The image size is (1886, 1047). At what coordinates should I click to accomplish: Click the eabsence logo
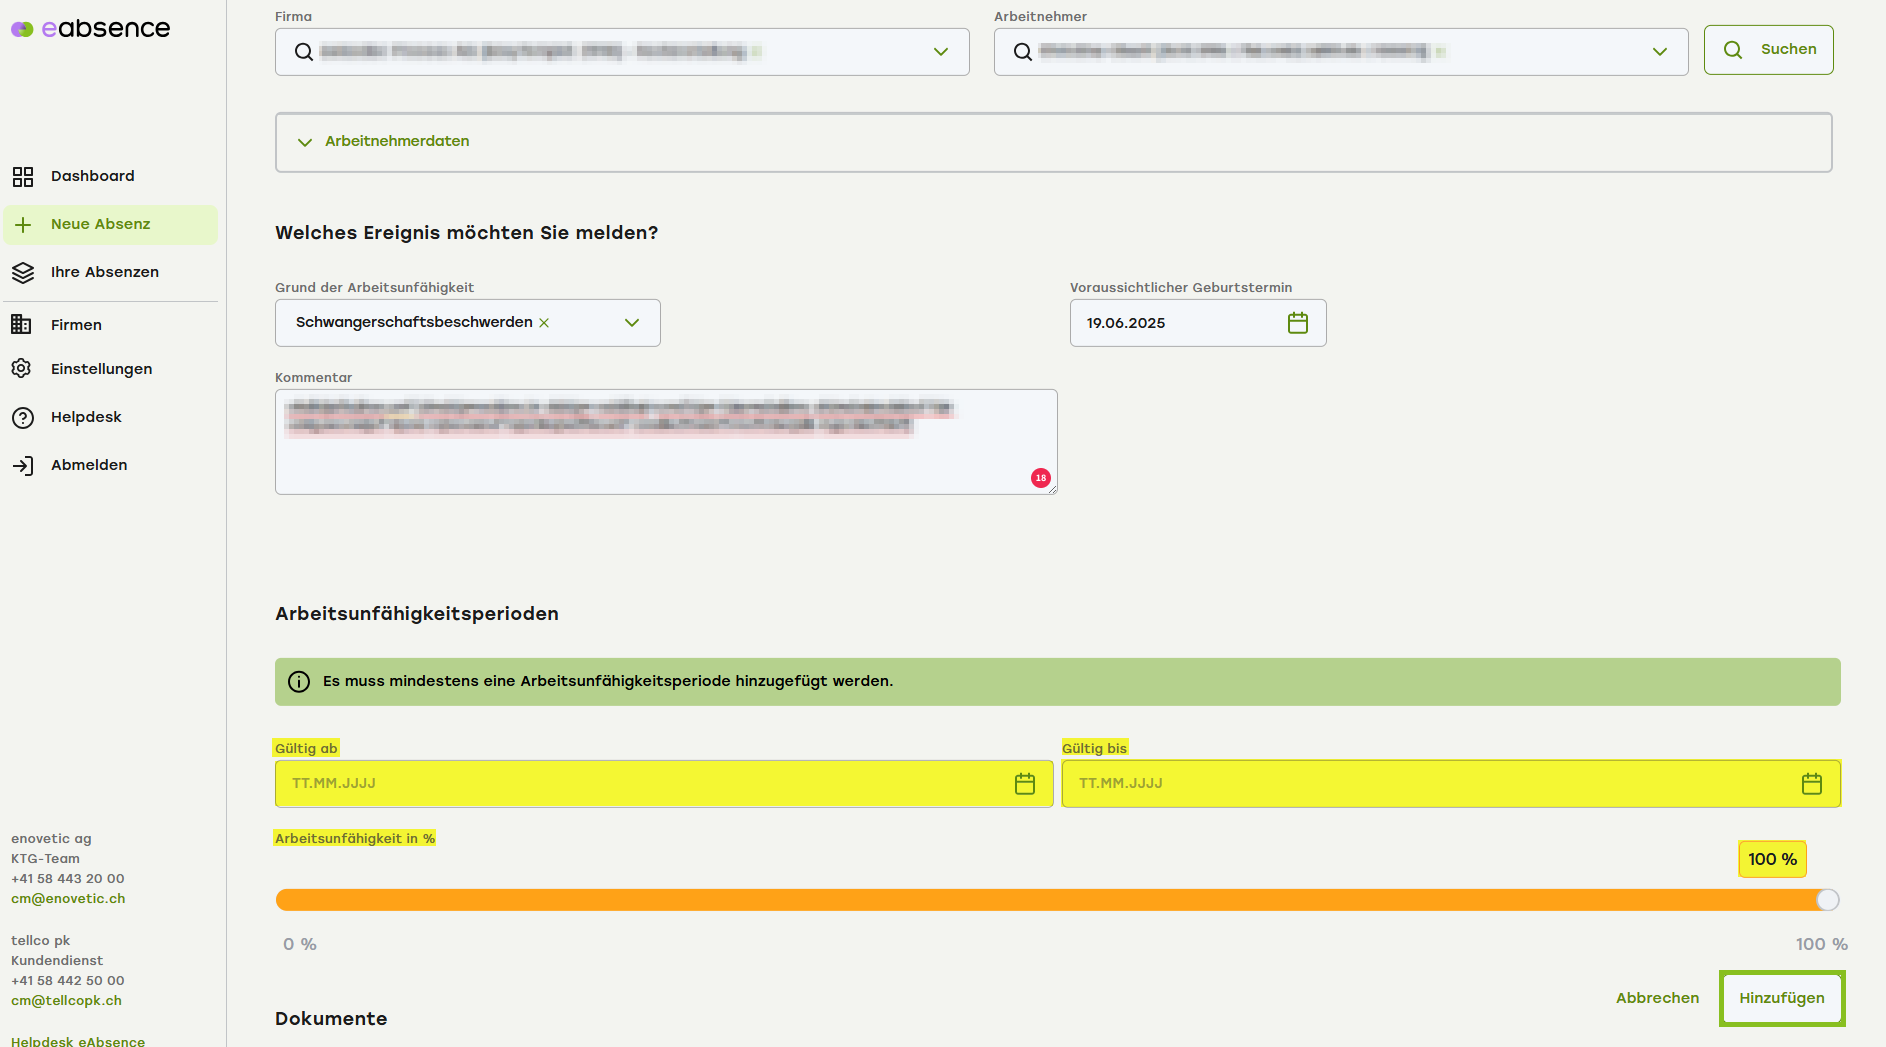pos(91,29)
